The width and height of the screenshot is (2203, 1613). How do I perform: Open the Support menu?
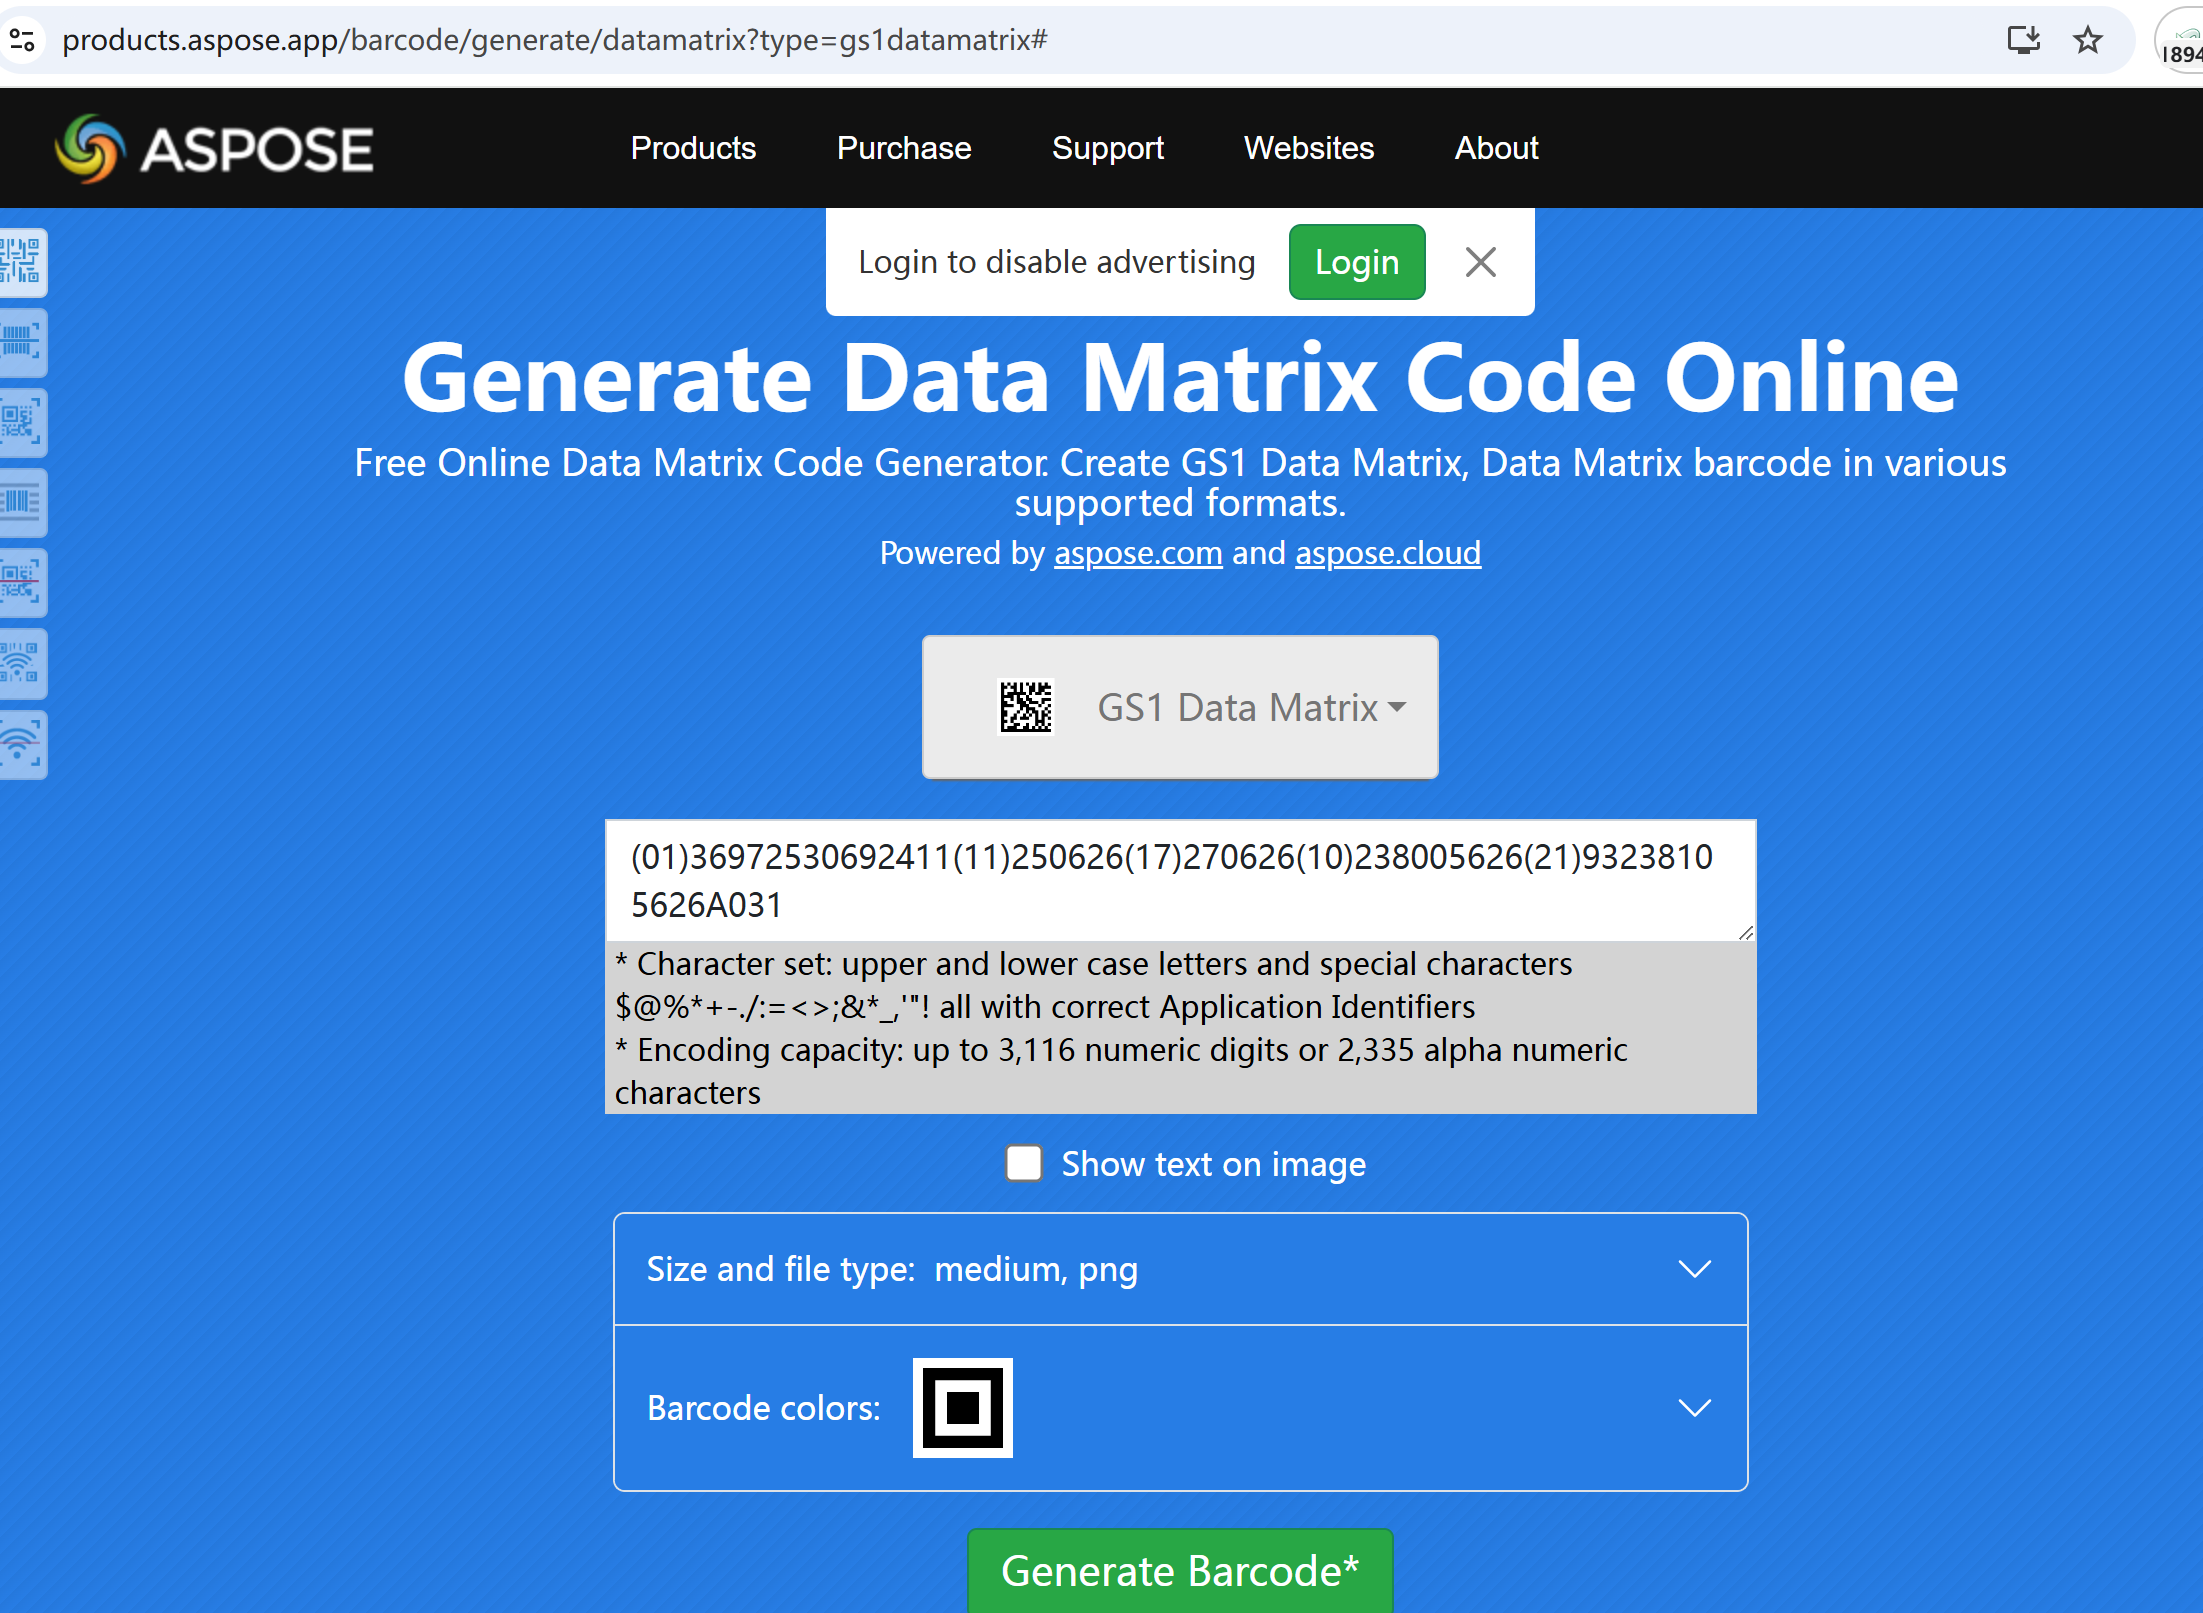tap(1108, 148)
